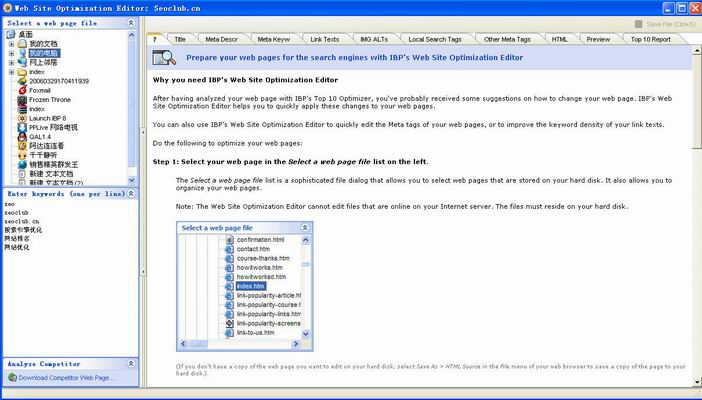Click the 网上邻居 network icon
The width and height of the screenshot is (702, 400).
tap(22, 63)
